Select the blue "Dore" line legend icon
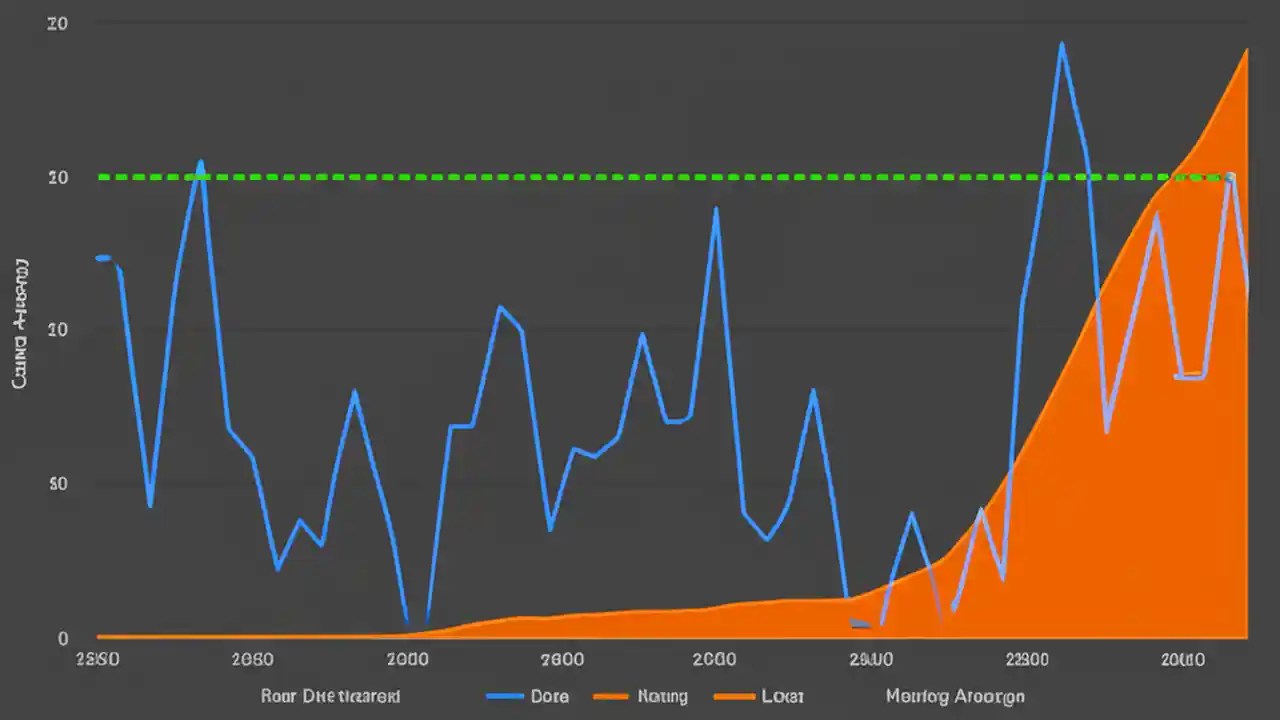Image resolution: width=1280 pixels, height=720 pixels. (503, 696)
